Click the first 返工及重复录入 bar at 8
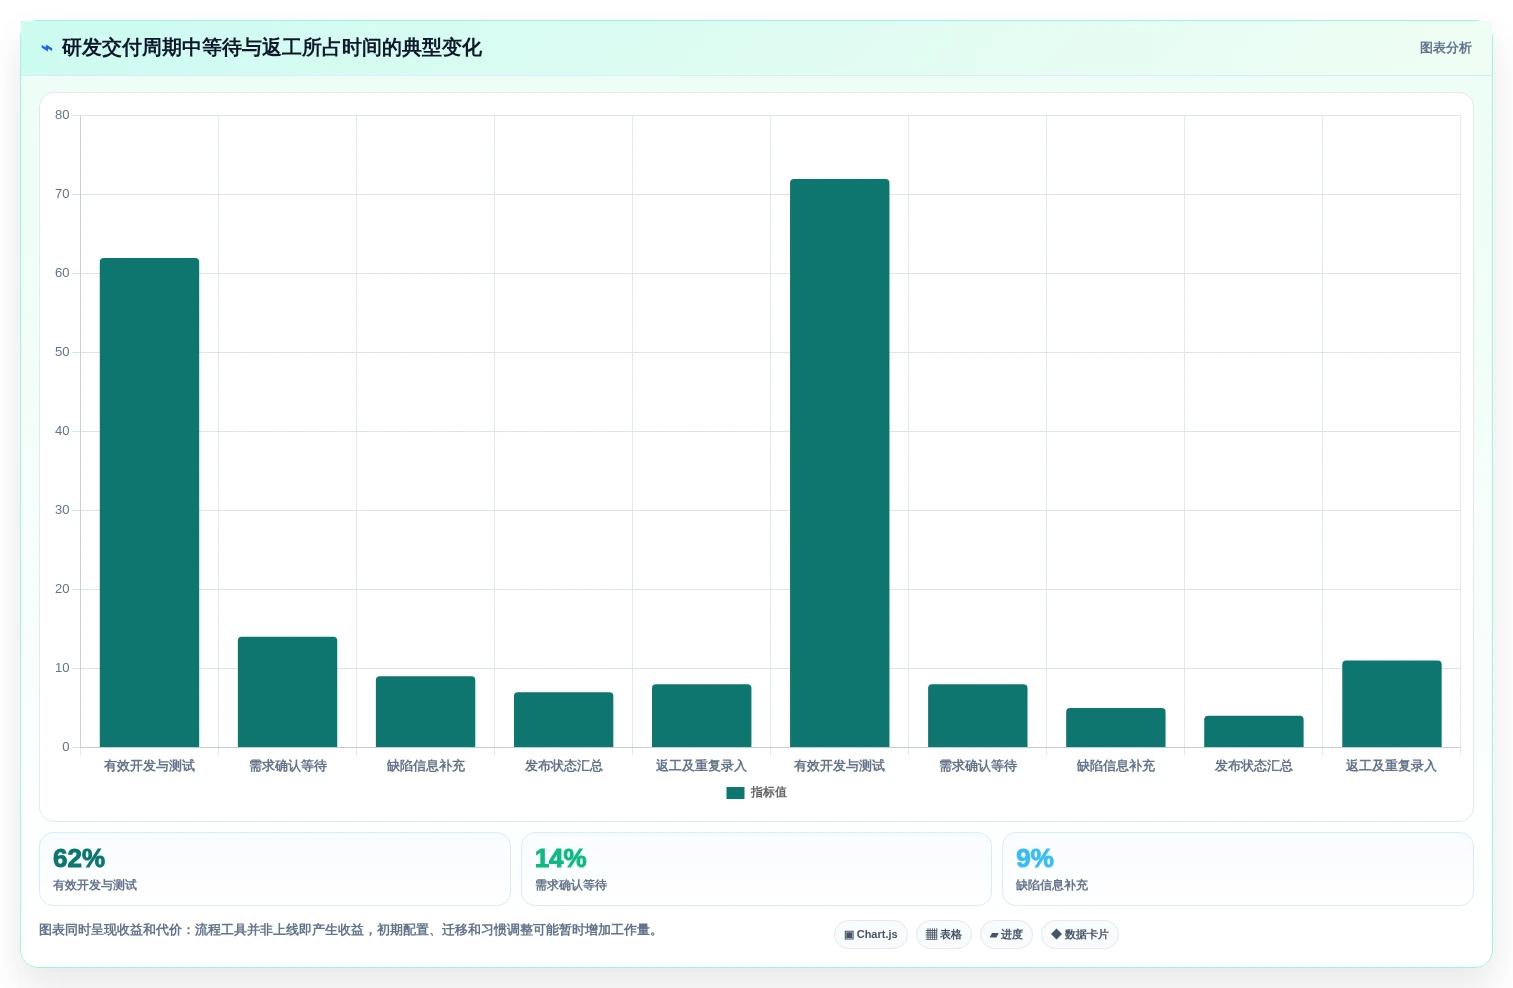 click(x=701, y=716)
